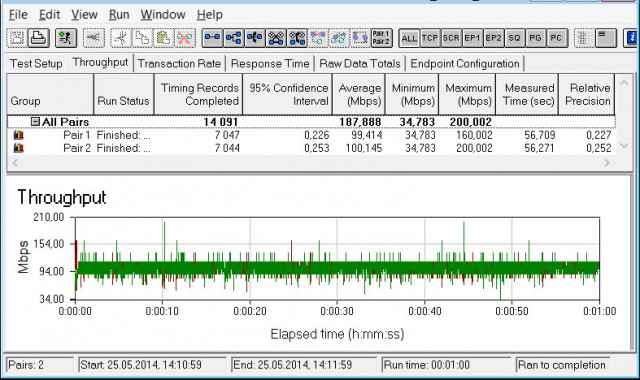
Task: Click the Timing Records Completed column header
Action: point(198,94)
